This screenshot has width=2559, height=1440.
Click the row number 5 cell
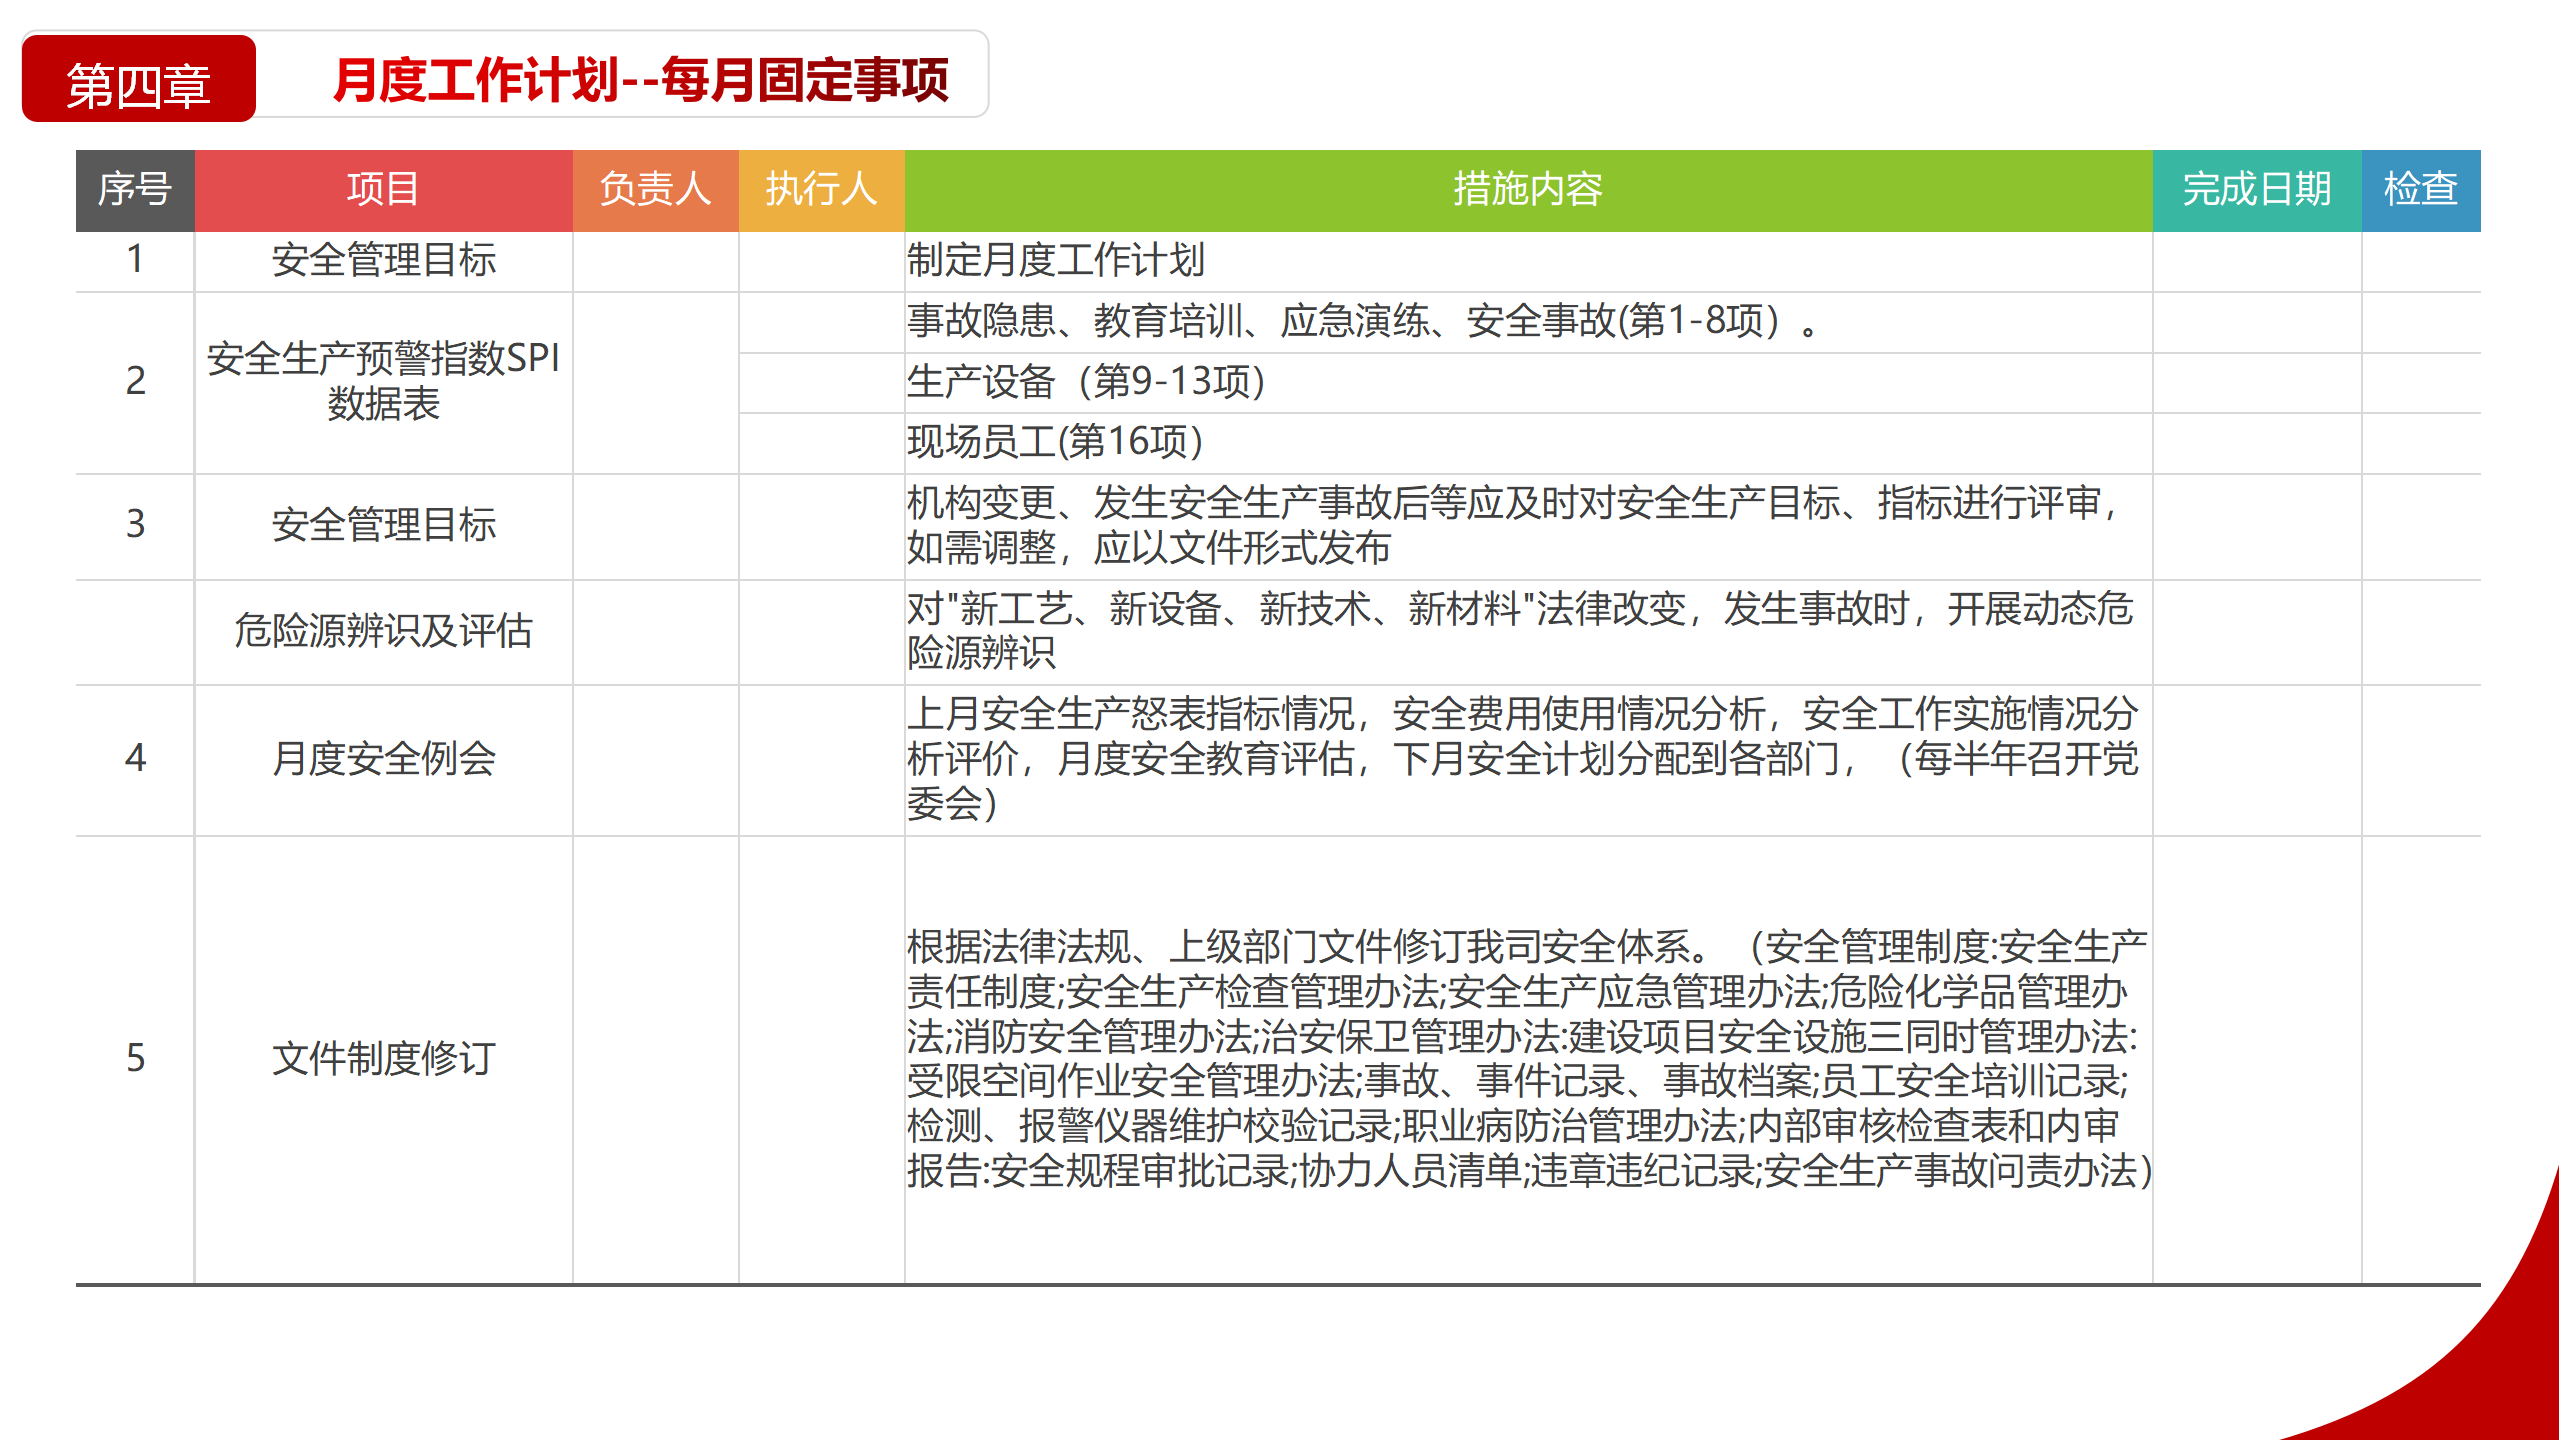135,1059
